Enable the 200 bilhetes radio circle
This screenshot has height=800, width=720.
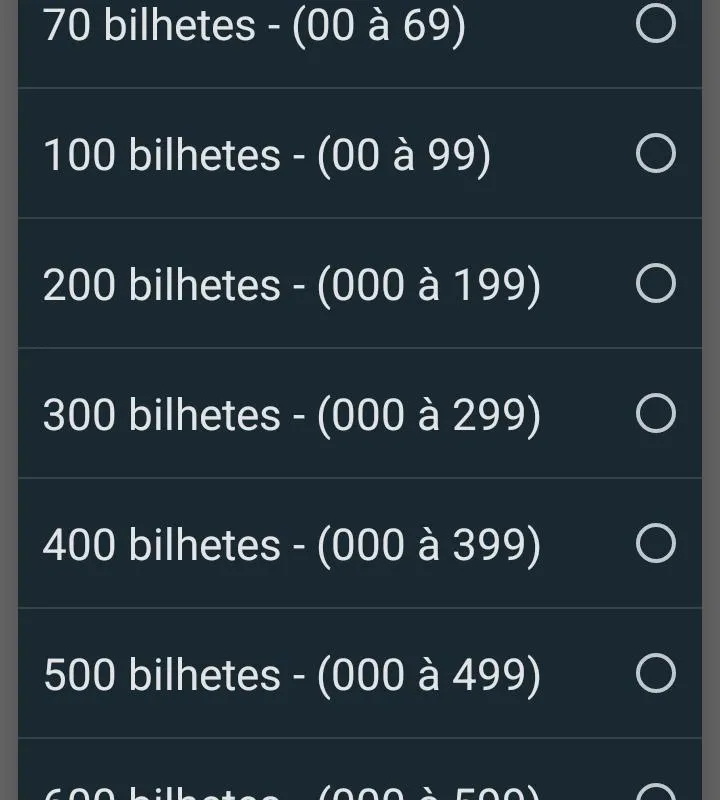tap(655, 284)
